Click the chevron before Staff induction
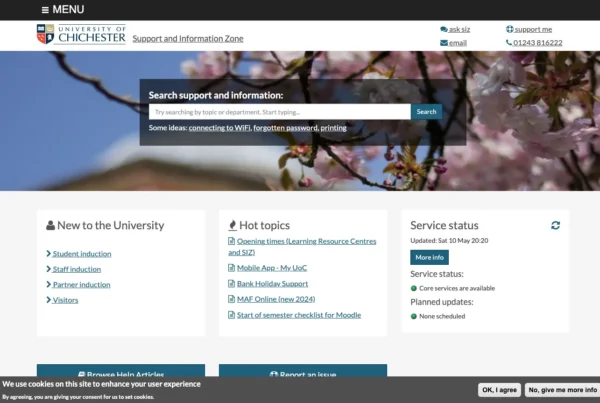This screenshot has width=600, height=403. [49, 269]
